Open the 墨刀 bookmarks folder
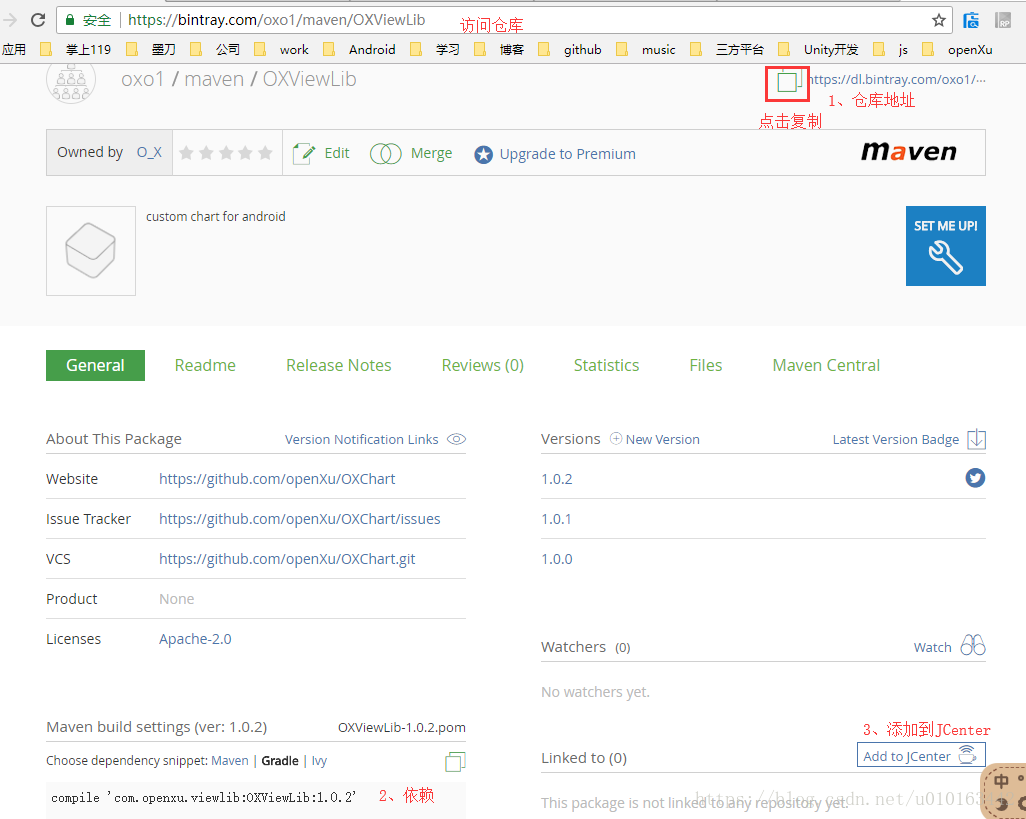The width and height of the screenshot is (1026, 819). (x=151, y=50)
